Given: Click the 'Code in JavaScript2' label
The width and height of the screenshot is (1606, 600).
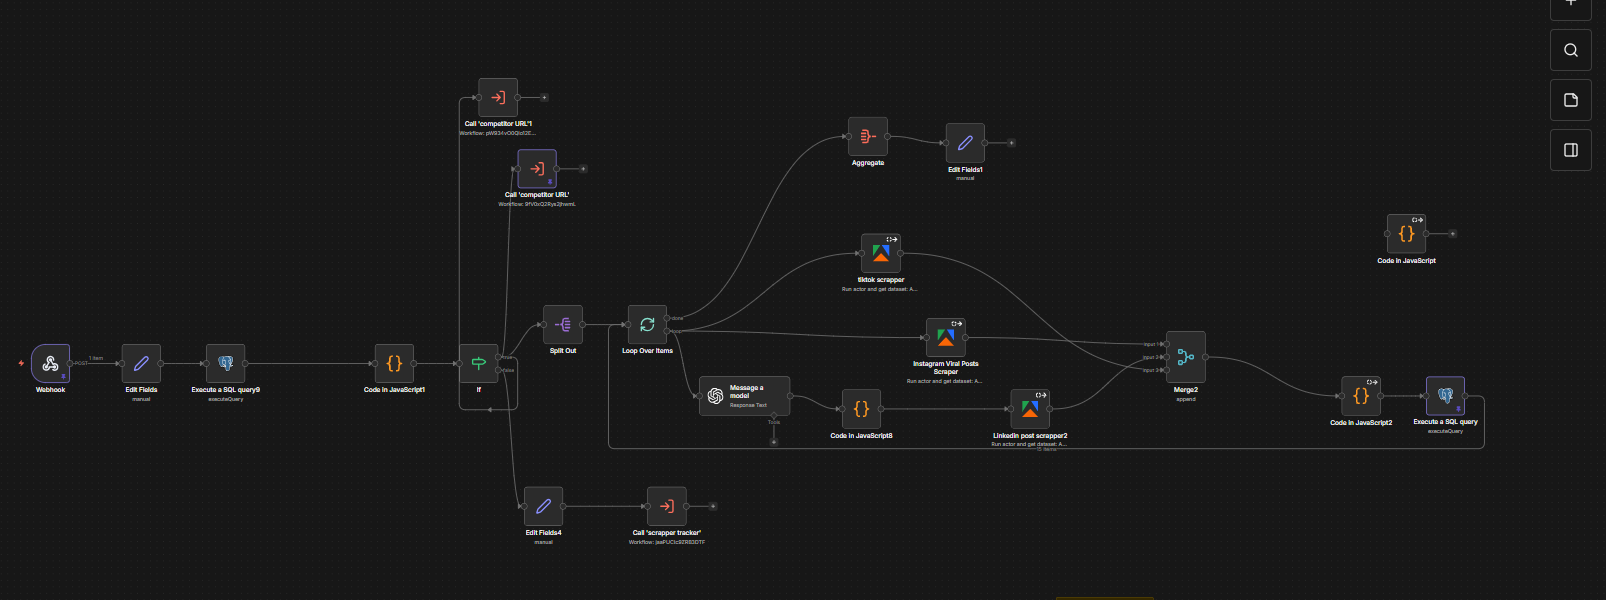Looking at the screenshot, I should coord(1361,423).
